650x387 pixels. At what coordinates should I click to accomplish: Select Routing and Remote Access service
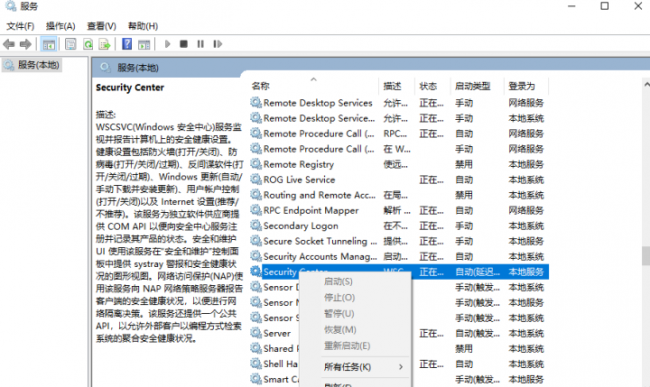pos(399,194)
